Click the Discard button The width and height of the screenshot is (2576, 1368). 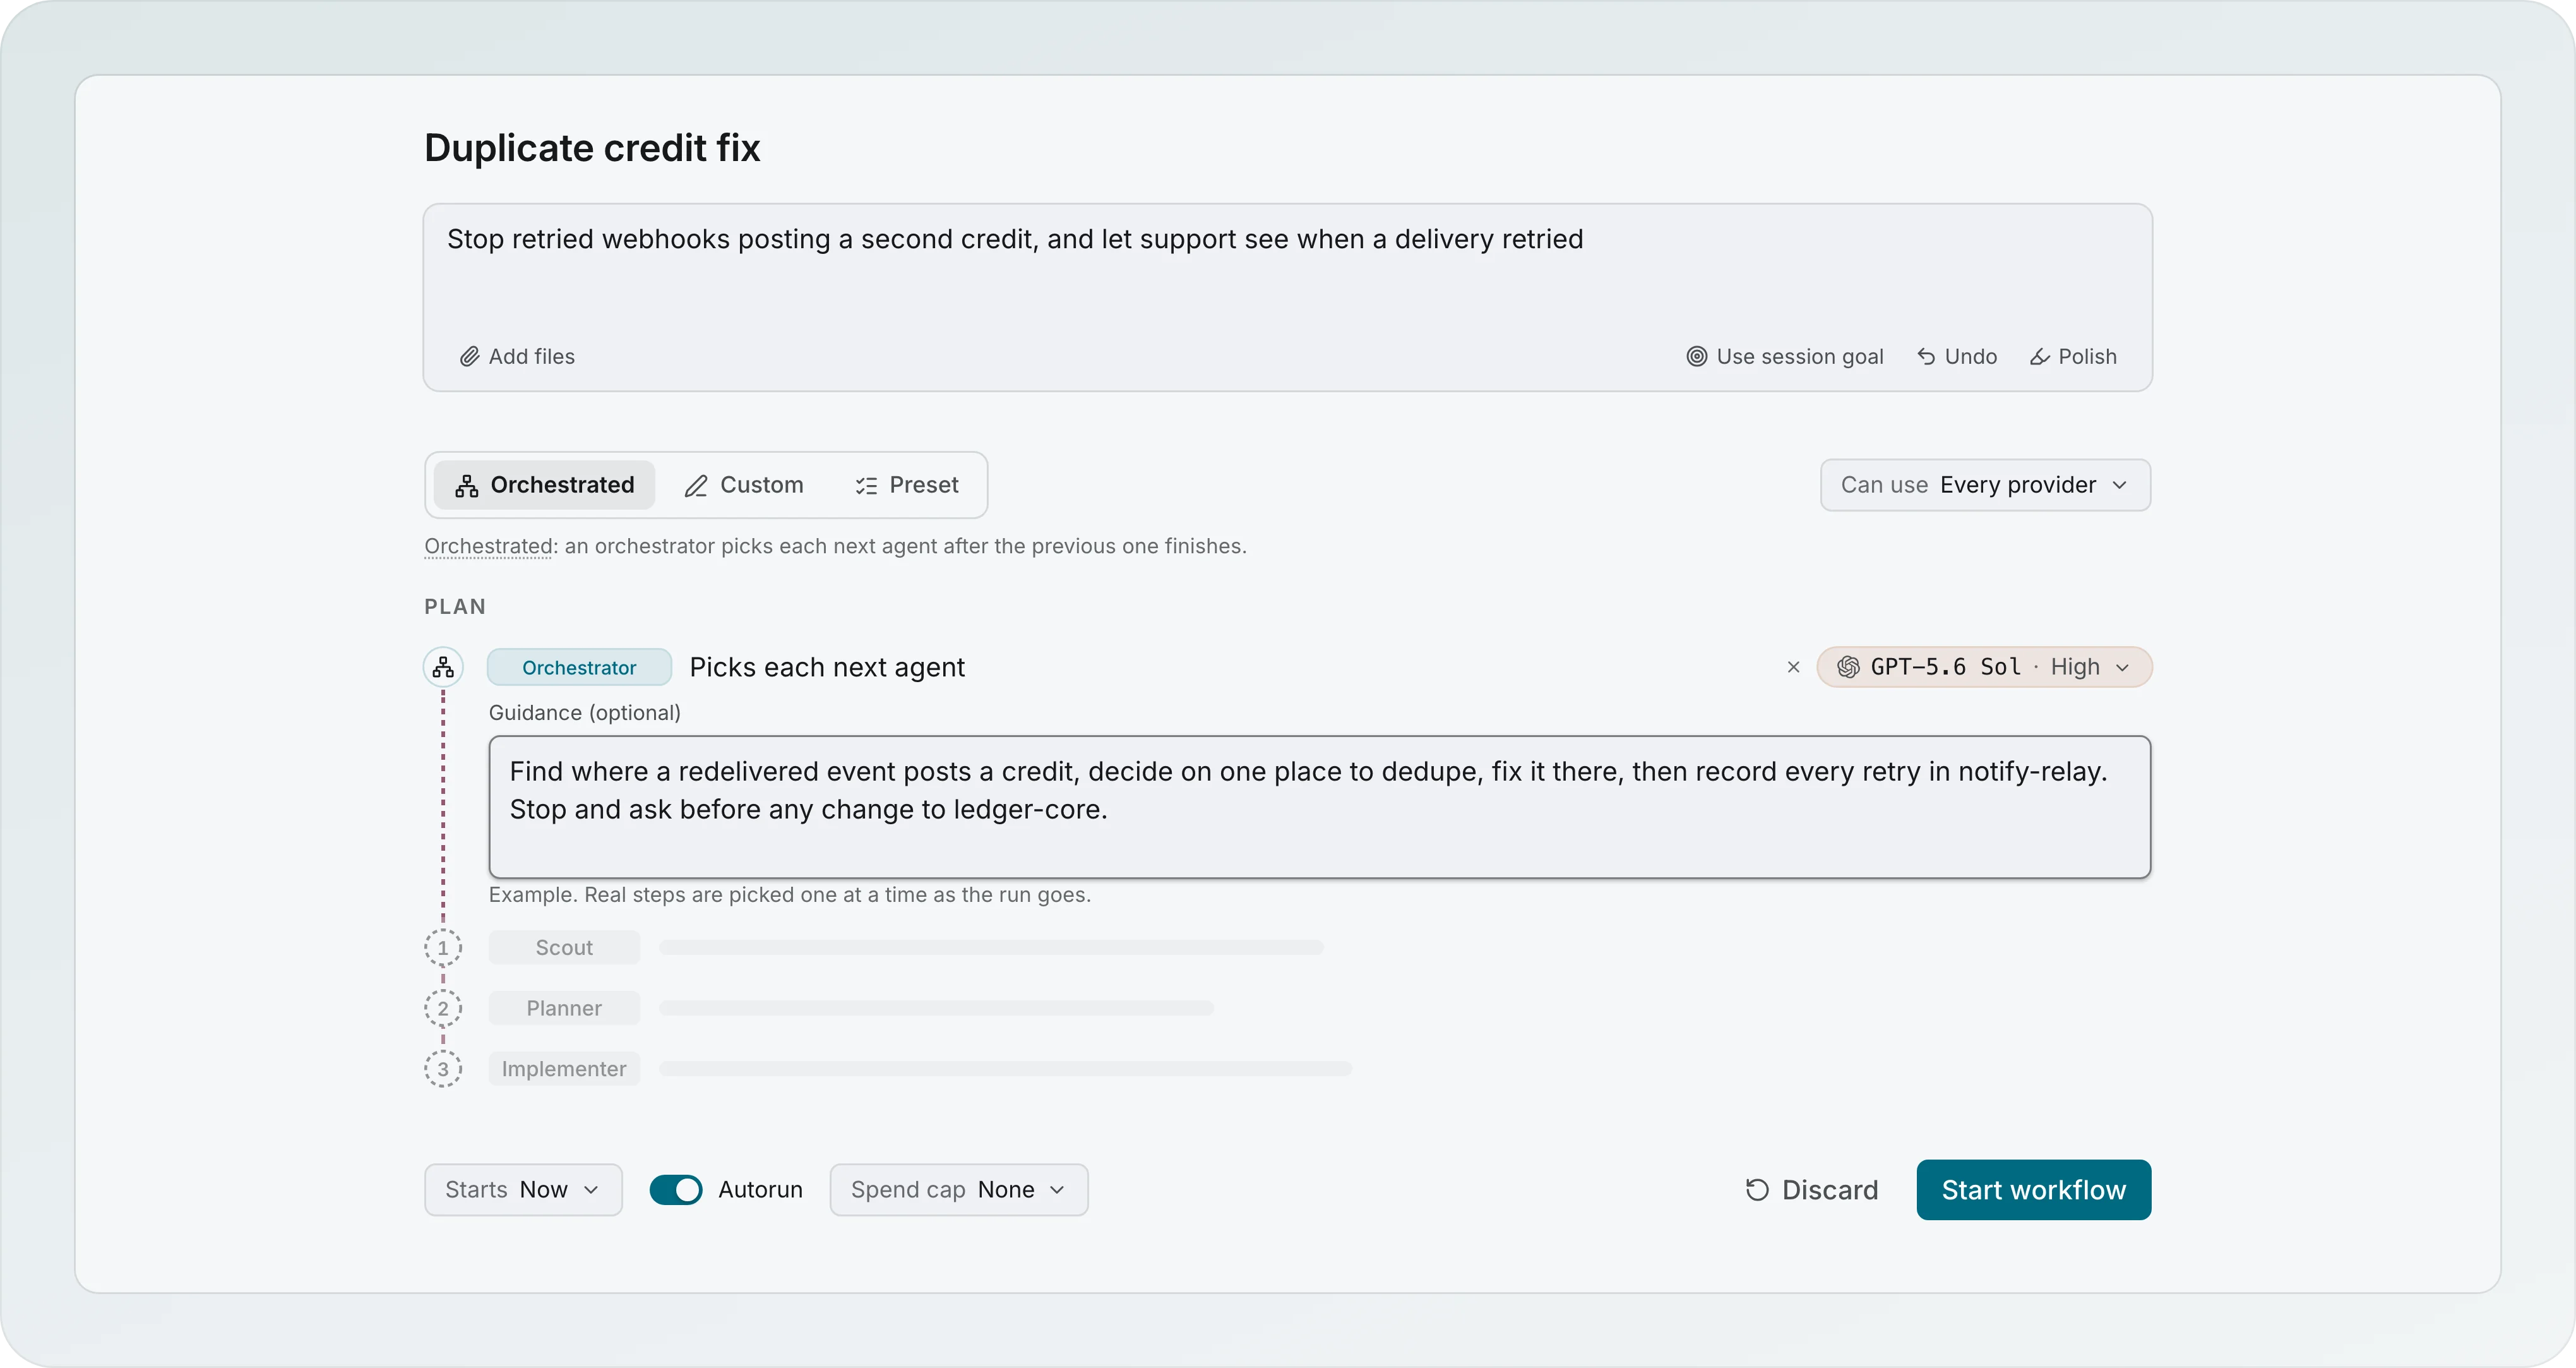pos(1811,1190)
